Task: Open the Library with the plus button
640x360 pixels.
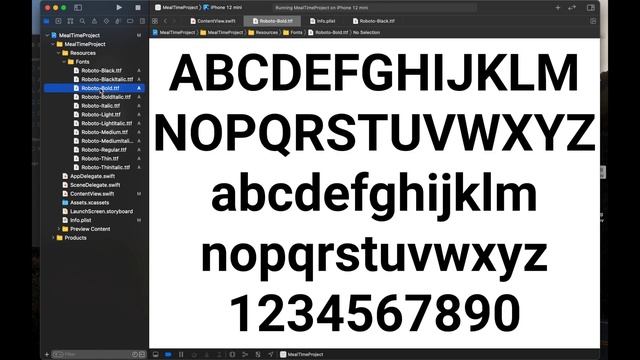Action: point(558,7)
